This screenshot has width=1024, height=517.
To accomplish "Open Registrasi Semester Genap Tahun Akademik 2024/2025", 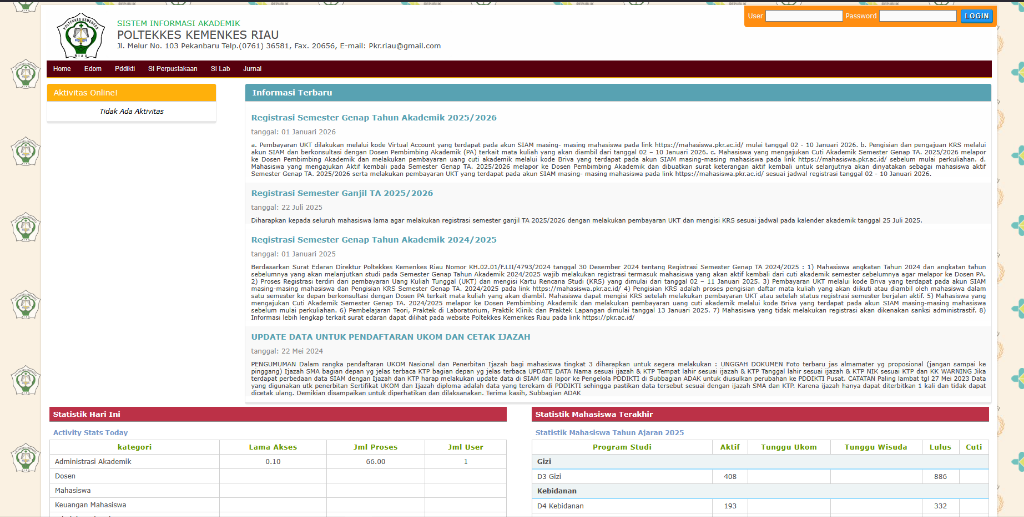I will pyautogui.click(x=374, y=240).
